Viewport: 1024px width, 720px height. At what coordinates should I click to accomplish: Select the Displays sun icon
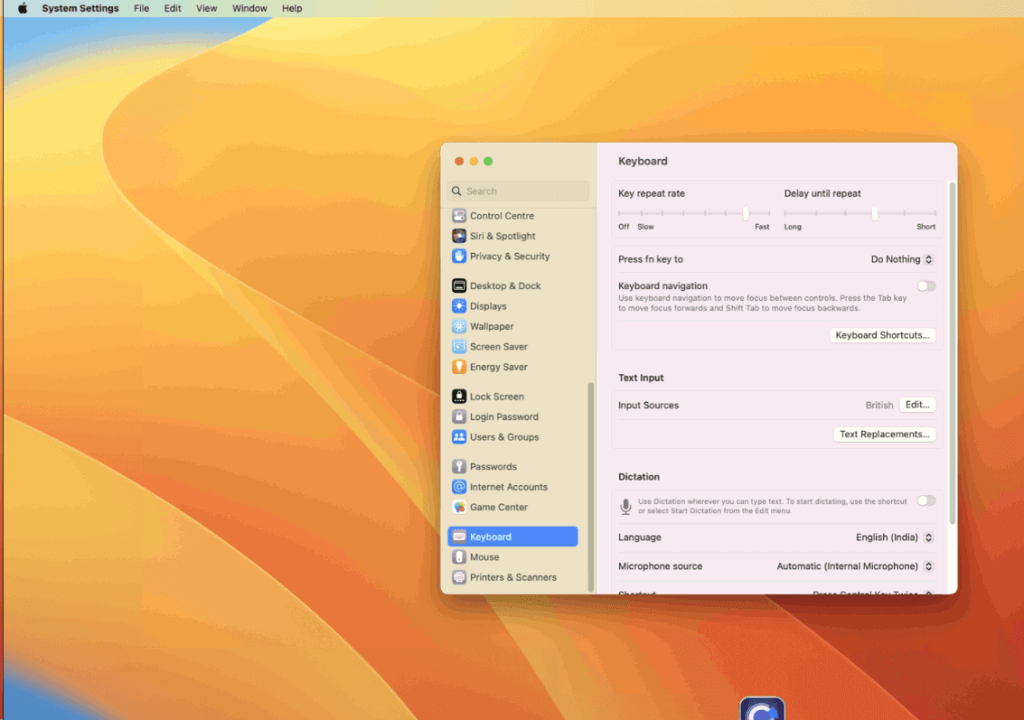pos(459,306)
